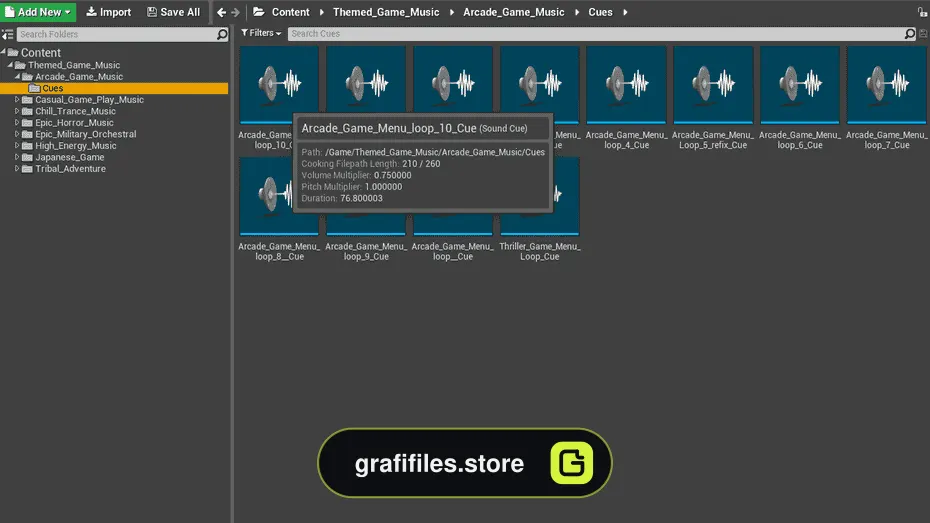Image resolution: width=930 pixels, height=523 pixels.
Task: Go back with the left arrow
Action: coord(221,12)
